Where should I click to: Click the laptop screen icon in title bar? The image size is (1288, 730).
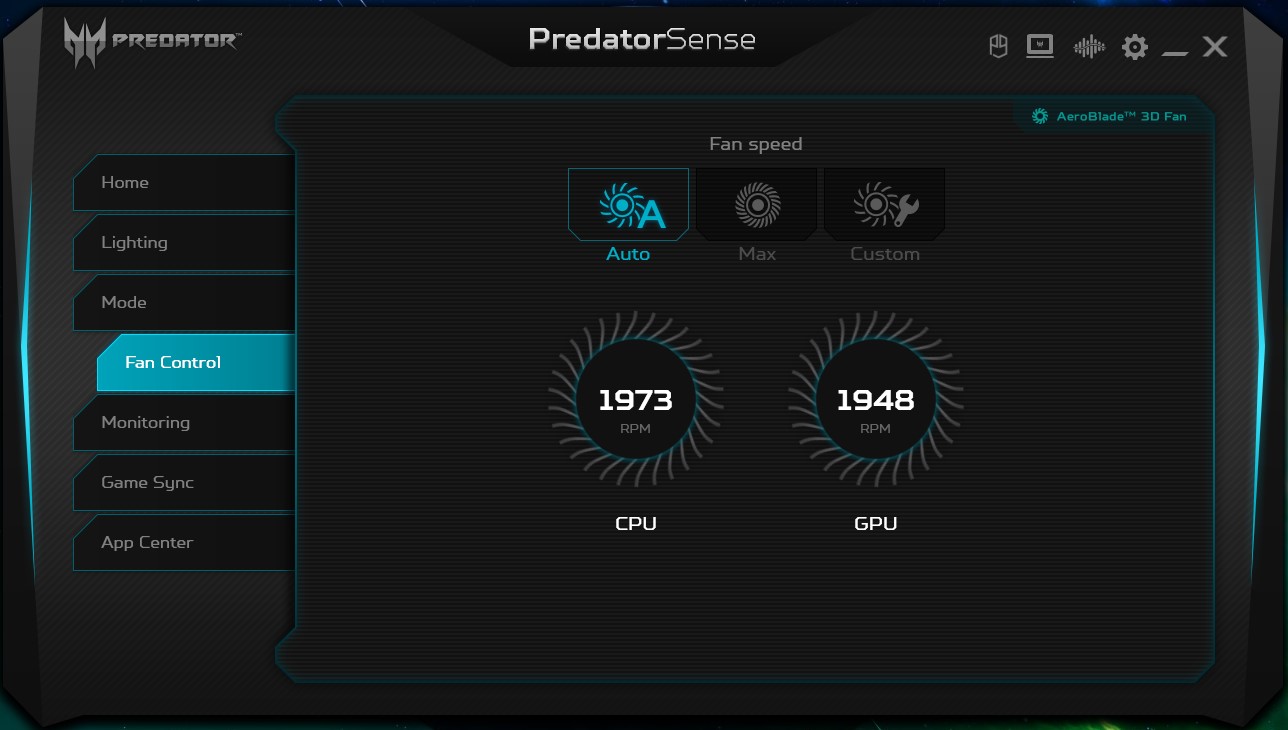(1040, 46)
